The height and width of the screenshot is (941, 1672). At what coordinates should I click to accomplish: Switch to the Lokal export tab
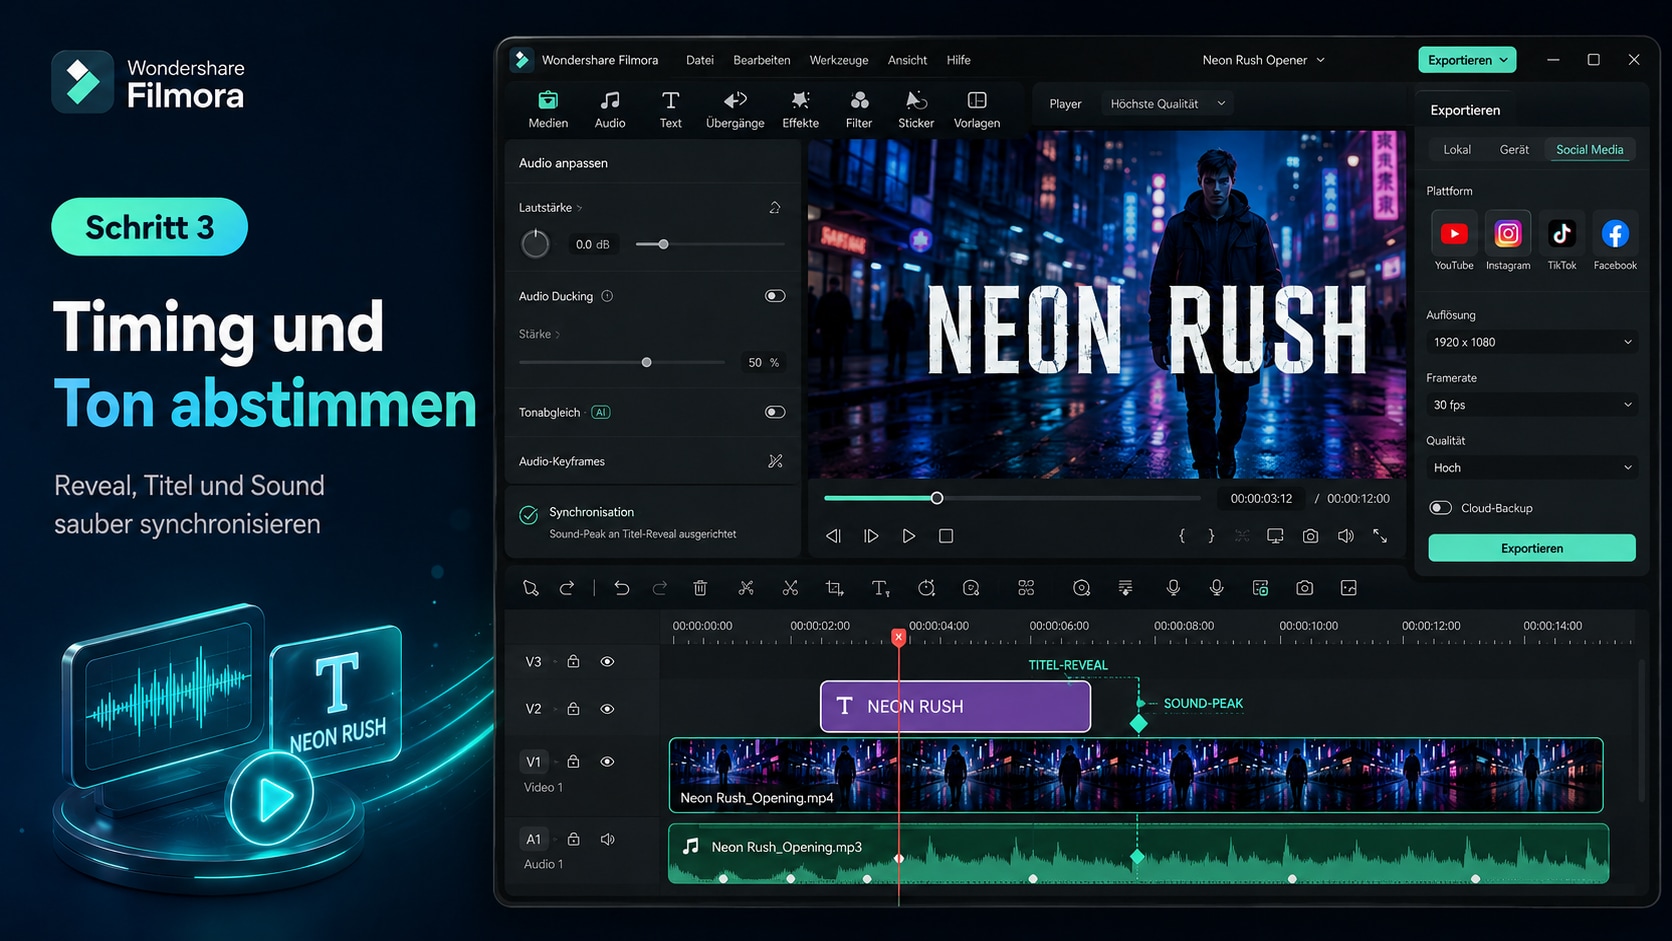coord(1457,150)
